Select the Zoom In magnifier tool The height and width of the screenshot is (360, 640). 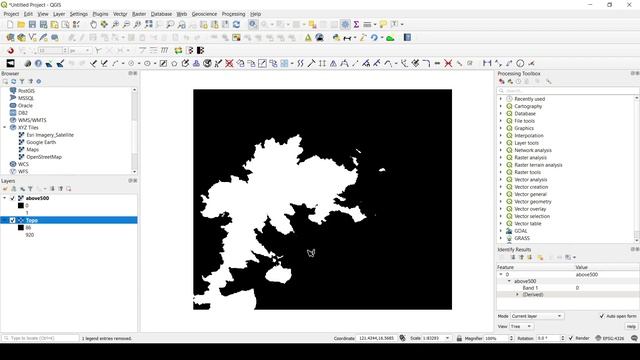[116, 24]
